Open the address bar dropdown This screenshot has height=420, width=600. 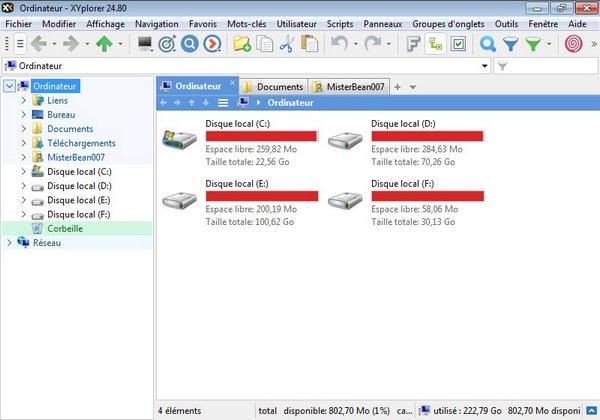point(485,66)
